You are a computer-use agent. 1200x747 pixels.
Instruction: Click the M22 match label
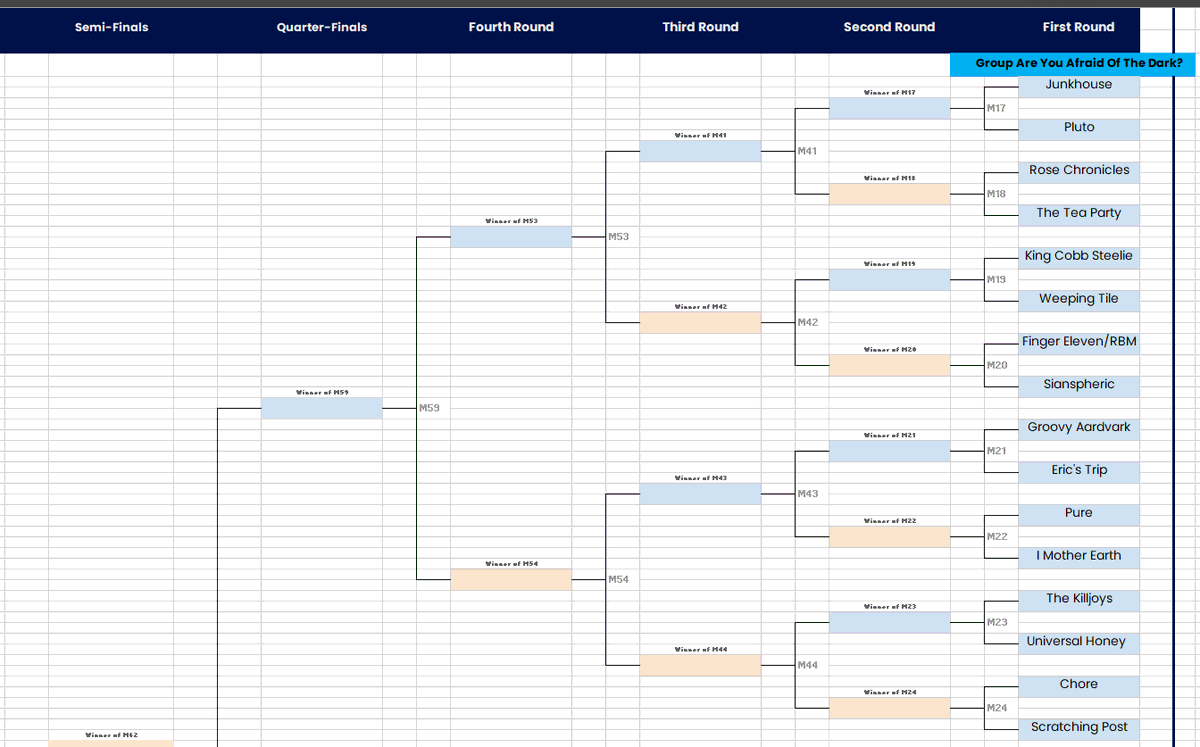point(997,537)
